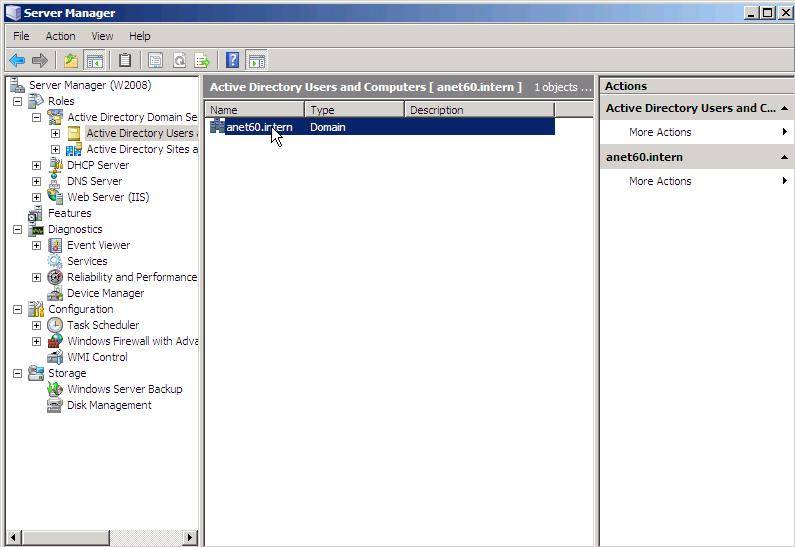Toggle the Show/Hide Console Tree toolbar icon
795x547 pixels.
pyautogui.click(x=94, y=61)
